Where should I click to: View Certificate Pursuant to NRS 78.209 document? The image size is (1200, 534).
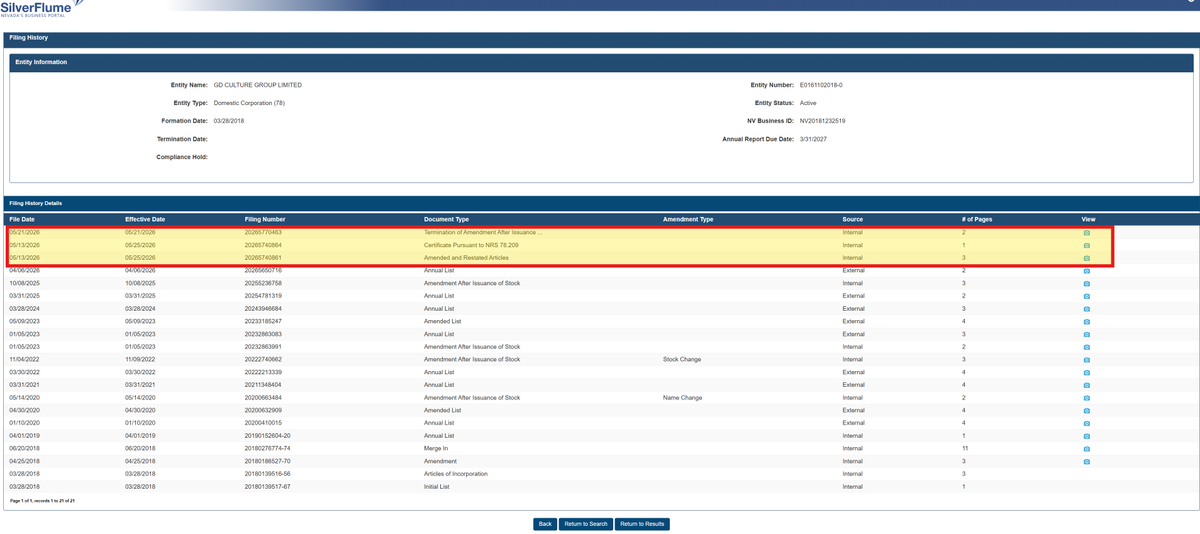click(1087, 245)
